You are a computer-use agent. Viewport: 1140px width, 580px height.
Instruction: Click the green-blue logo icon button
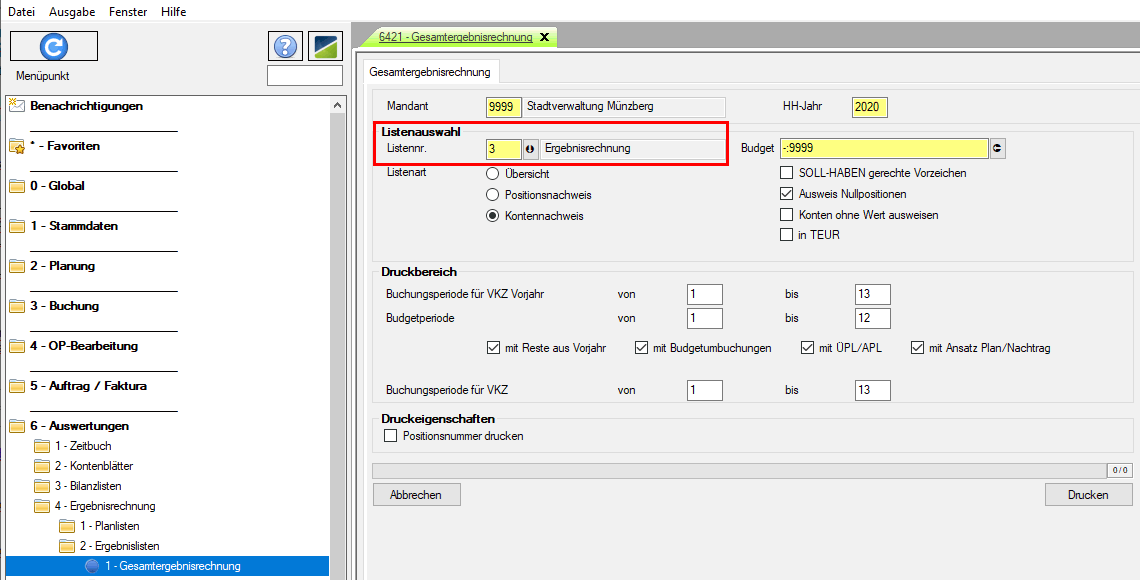coord(325,46)
